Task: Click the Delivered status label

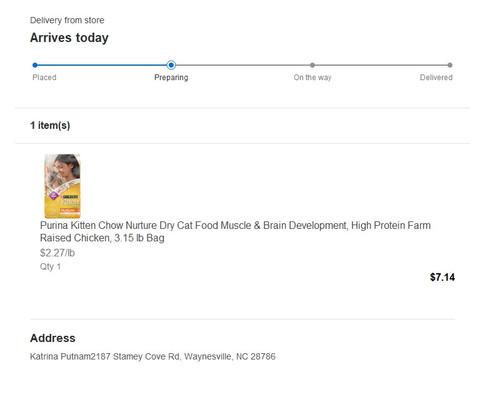Action: (x=436, y=77)
